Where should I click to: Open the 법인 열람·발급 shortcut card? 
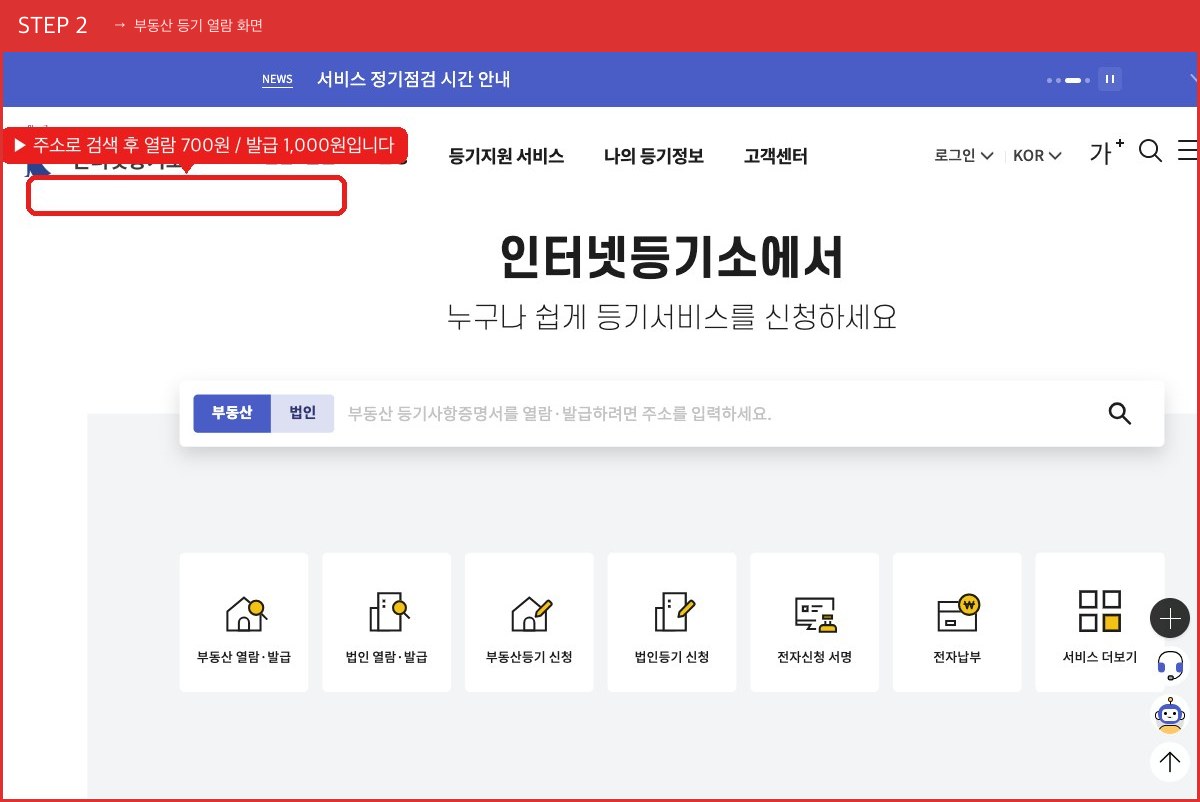(x=386, y=622)
